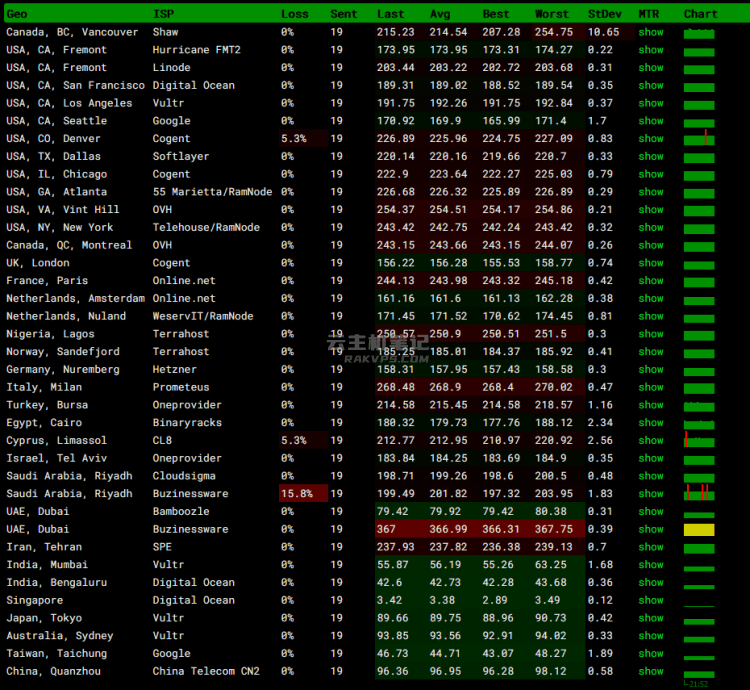Screen dimensions: 750x690
Task: Open show link for Tokyo Vultr row
Action: (x=651, y=618)
